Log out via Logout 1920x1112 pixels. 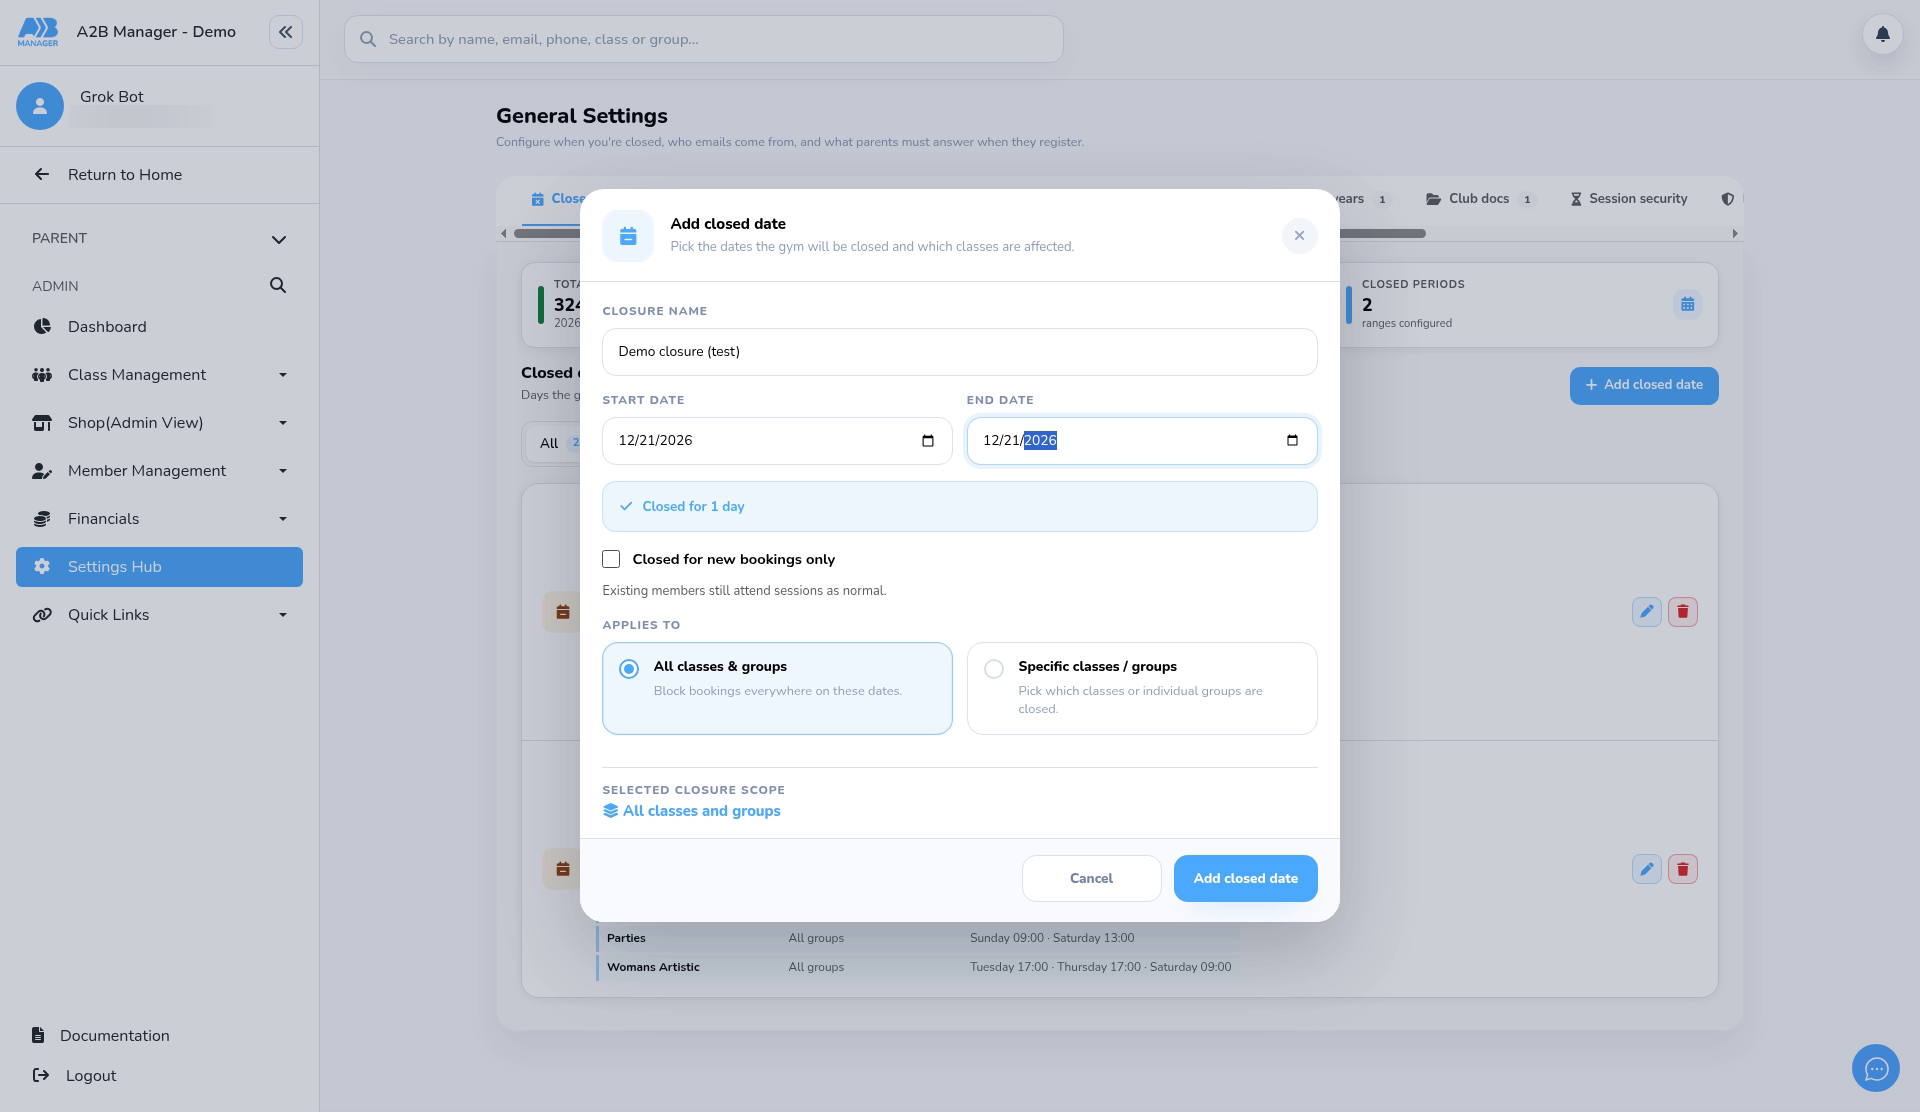(x=75, y=1076)
